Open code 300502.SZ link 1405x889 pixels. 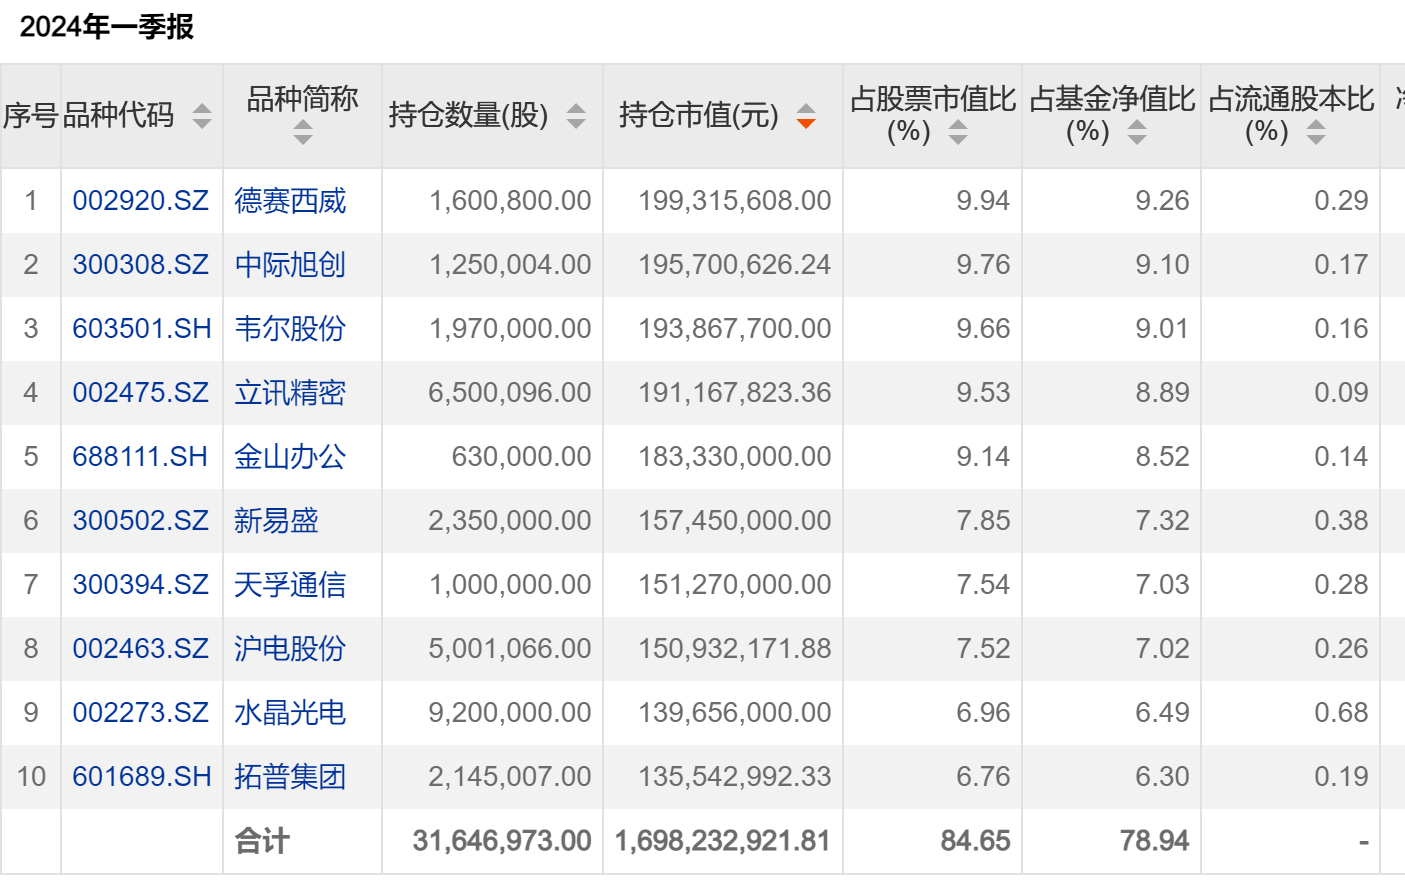[140, 521]
